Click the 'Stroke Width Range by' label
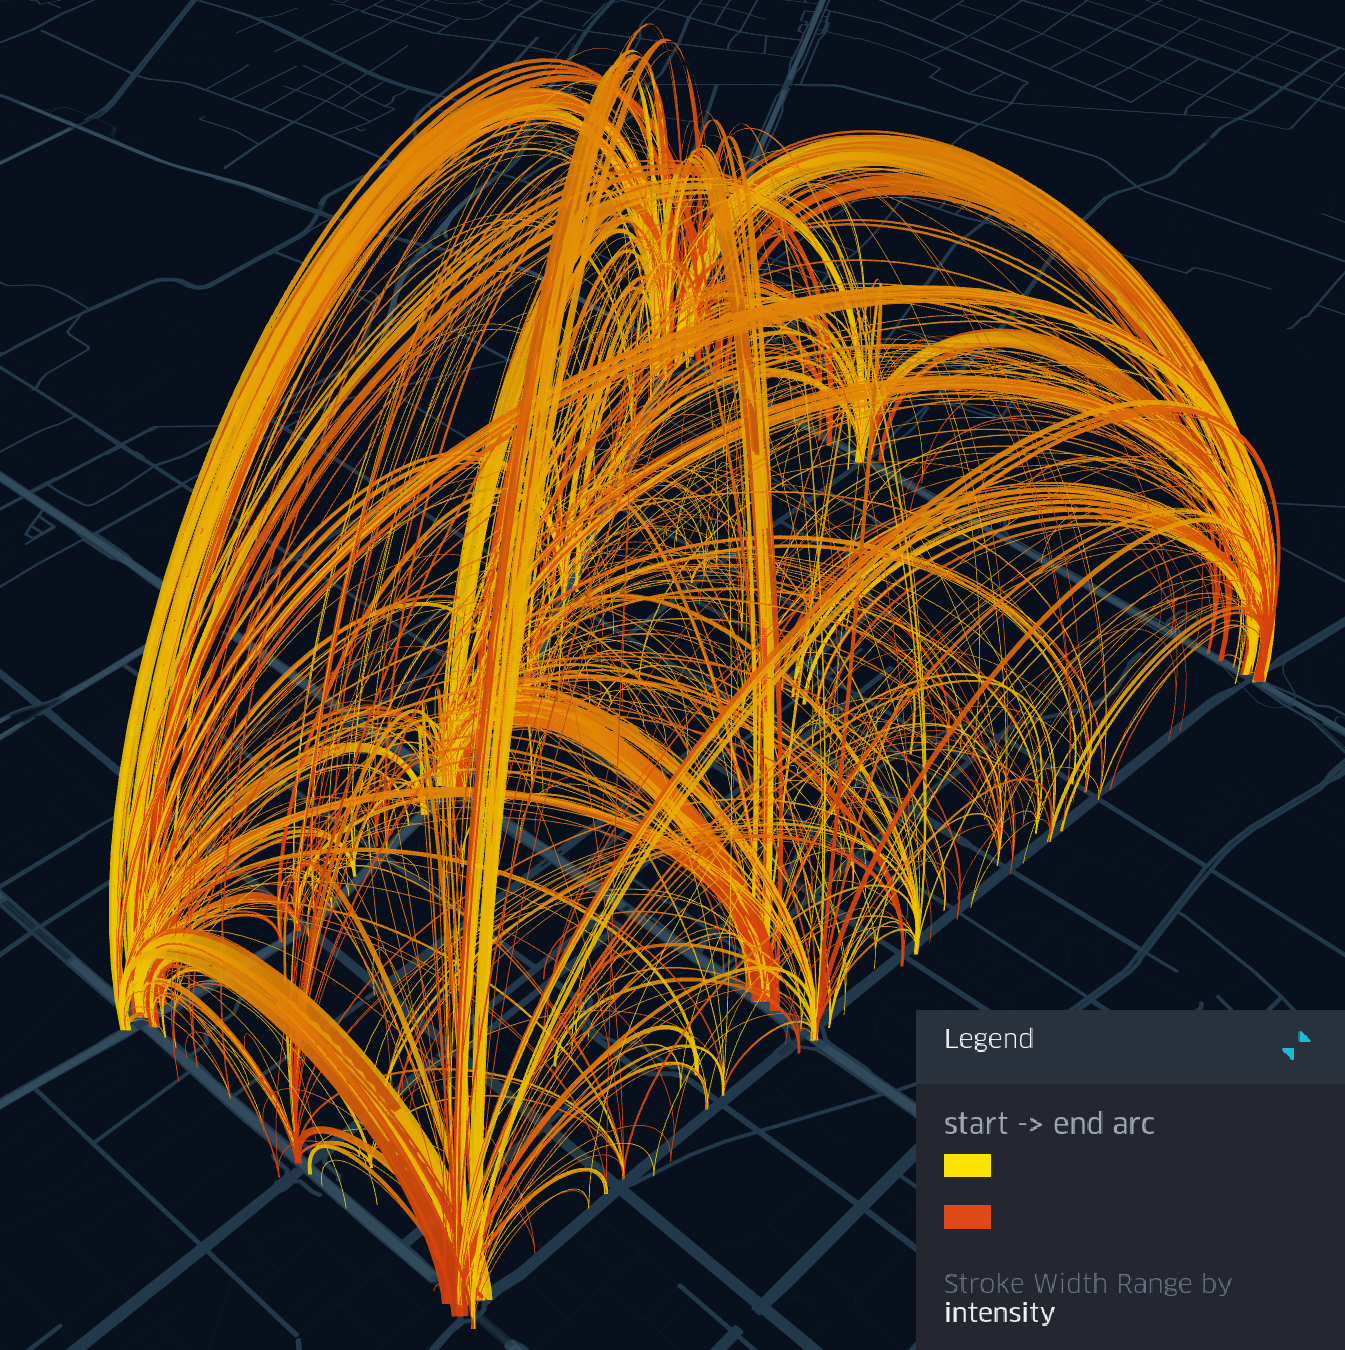This screenshot has height=1350, width=1345. [x=1088, y=1283]
